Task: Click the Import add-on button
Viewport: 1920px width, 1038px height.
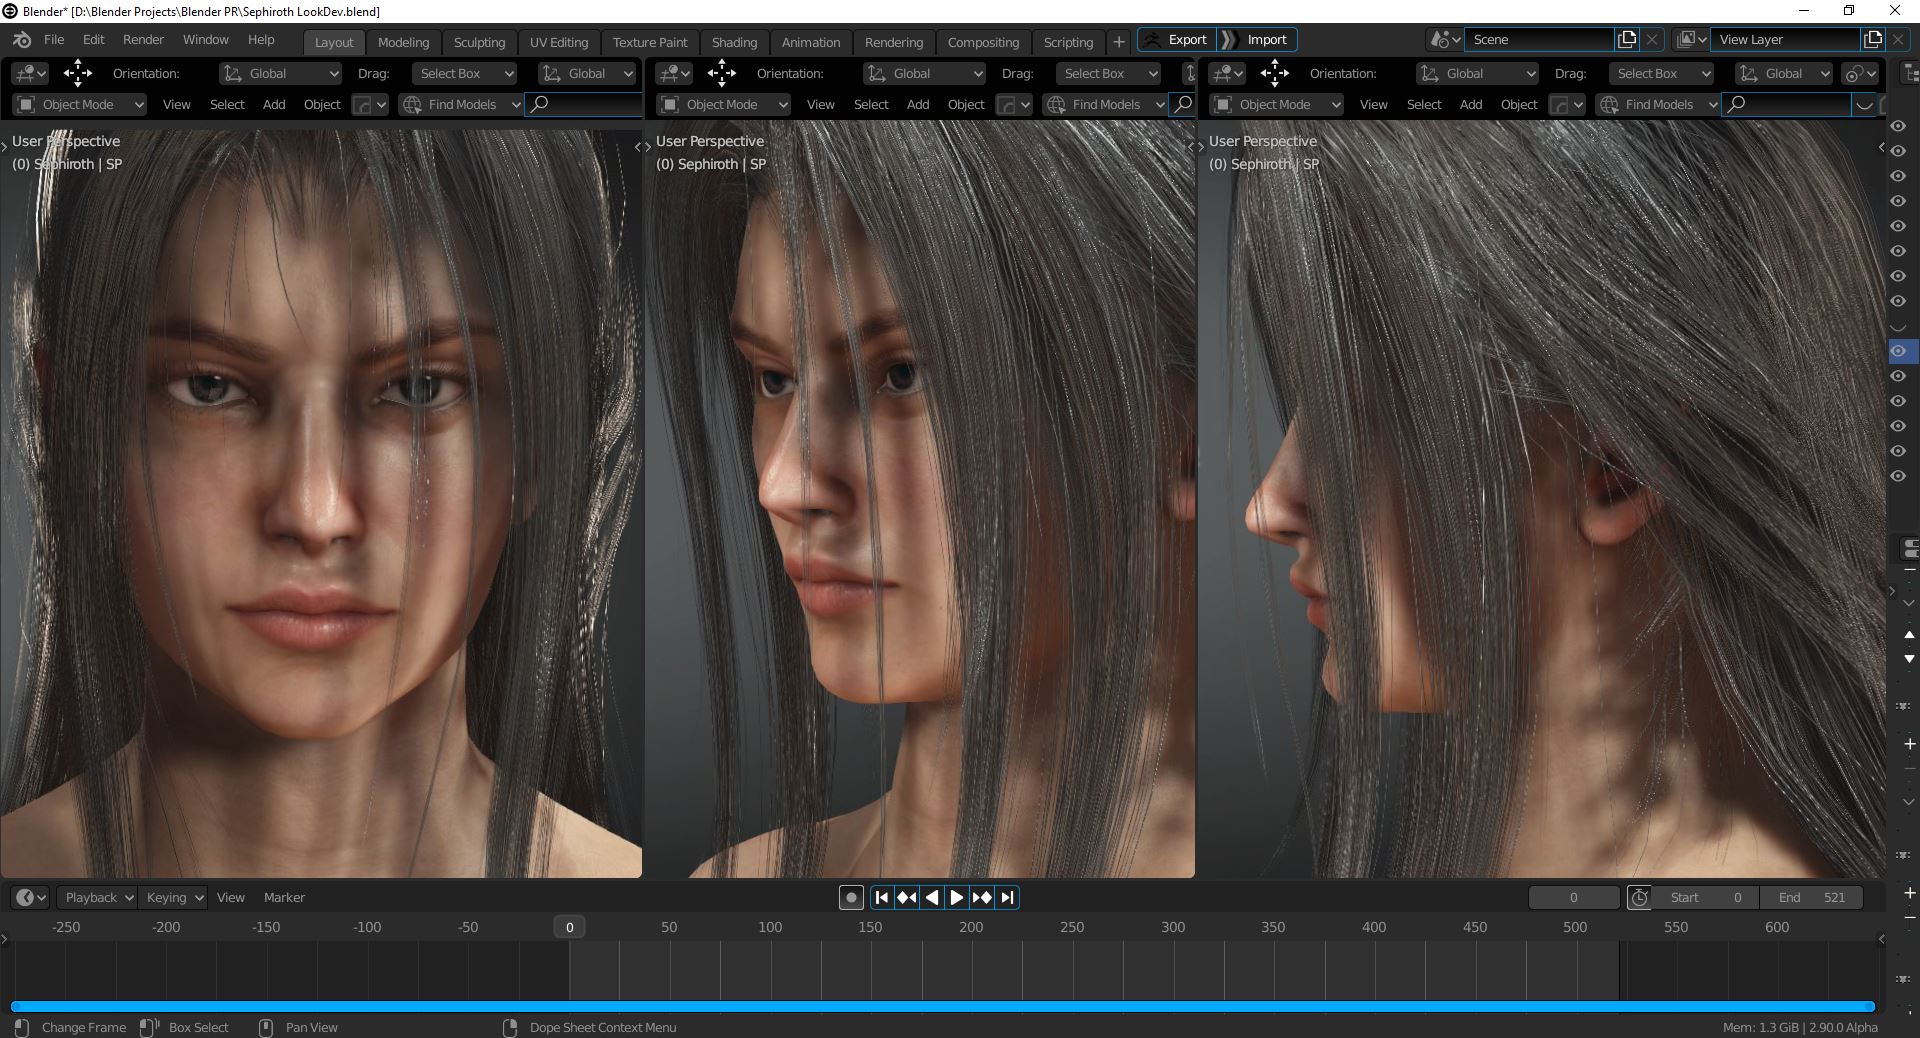Action: 1257,40
